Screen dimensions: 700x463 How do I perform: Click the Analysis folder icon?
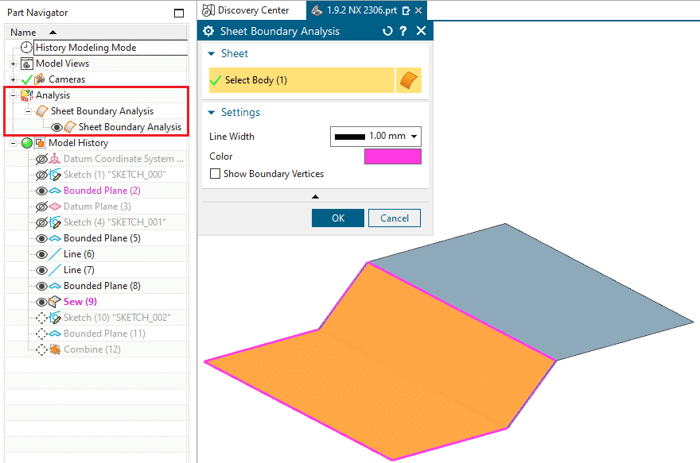pos(27,95)
